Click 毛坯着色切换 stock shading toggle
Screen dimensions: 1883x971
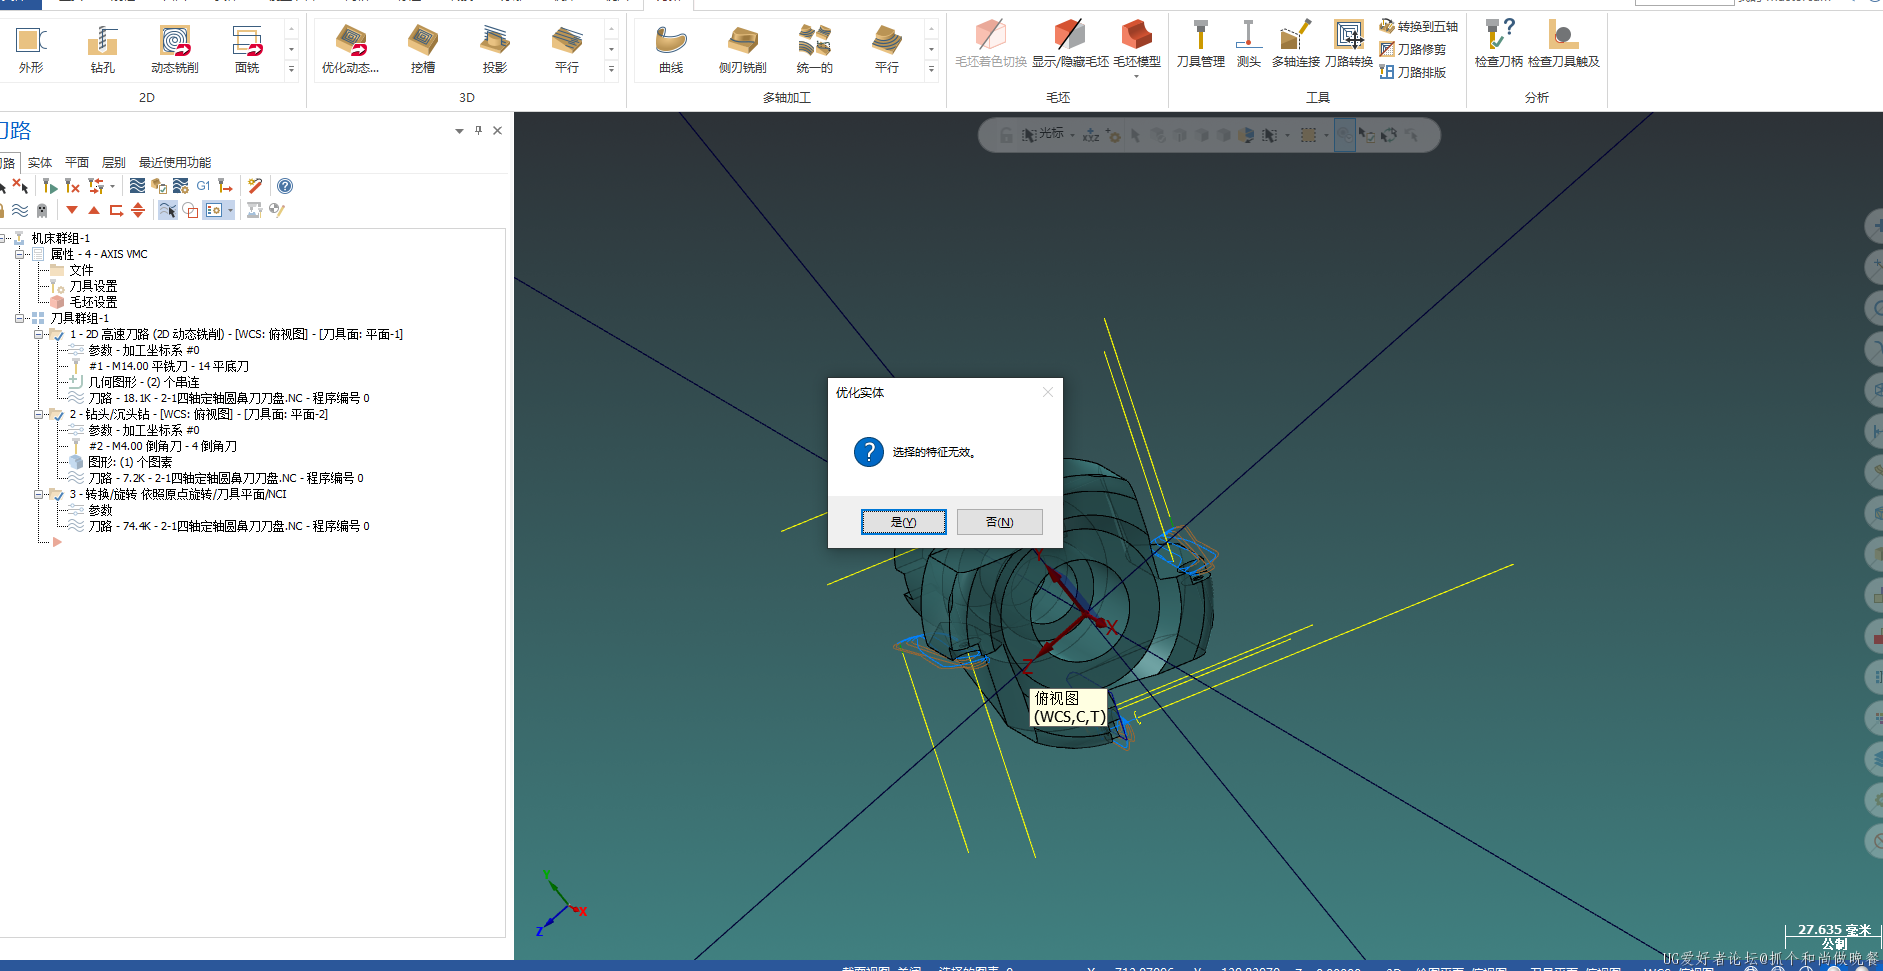[x=991, y=44]
